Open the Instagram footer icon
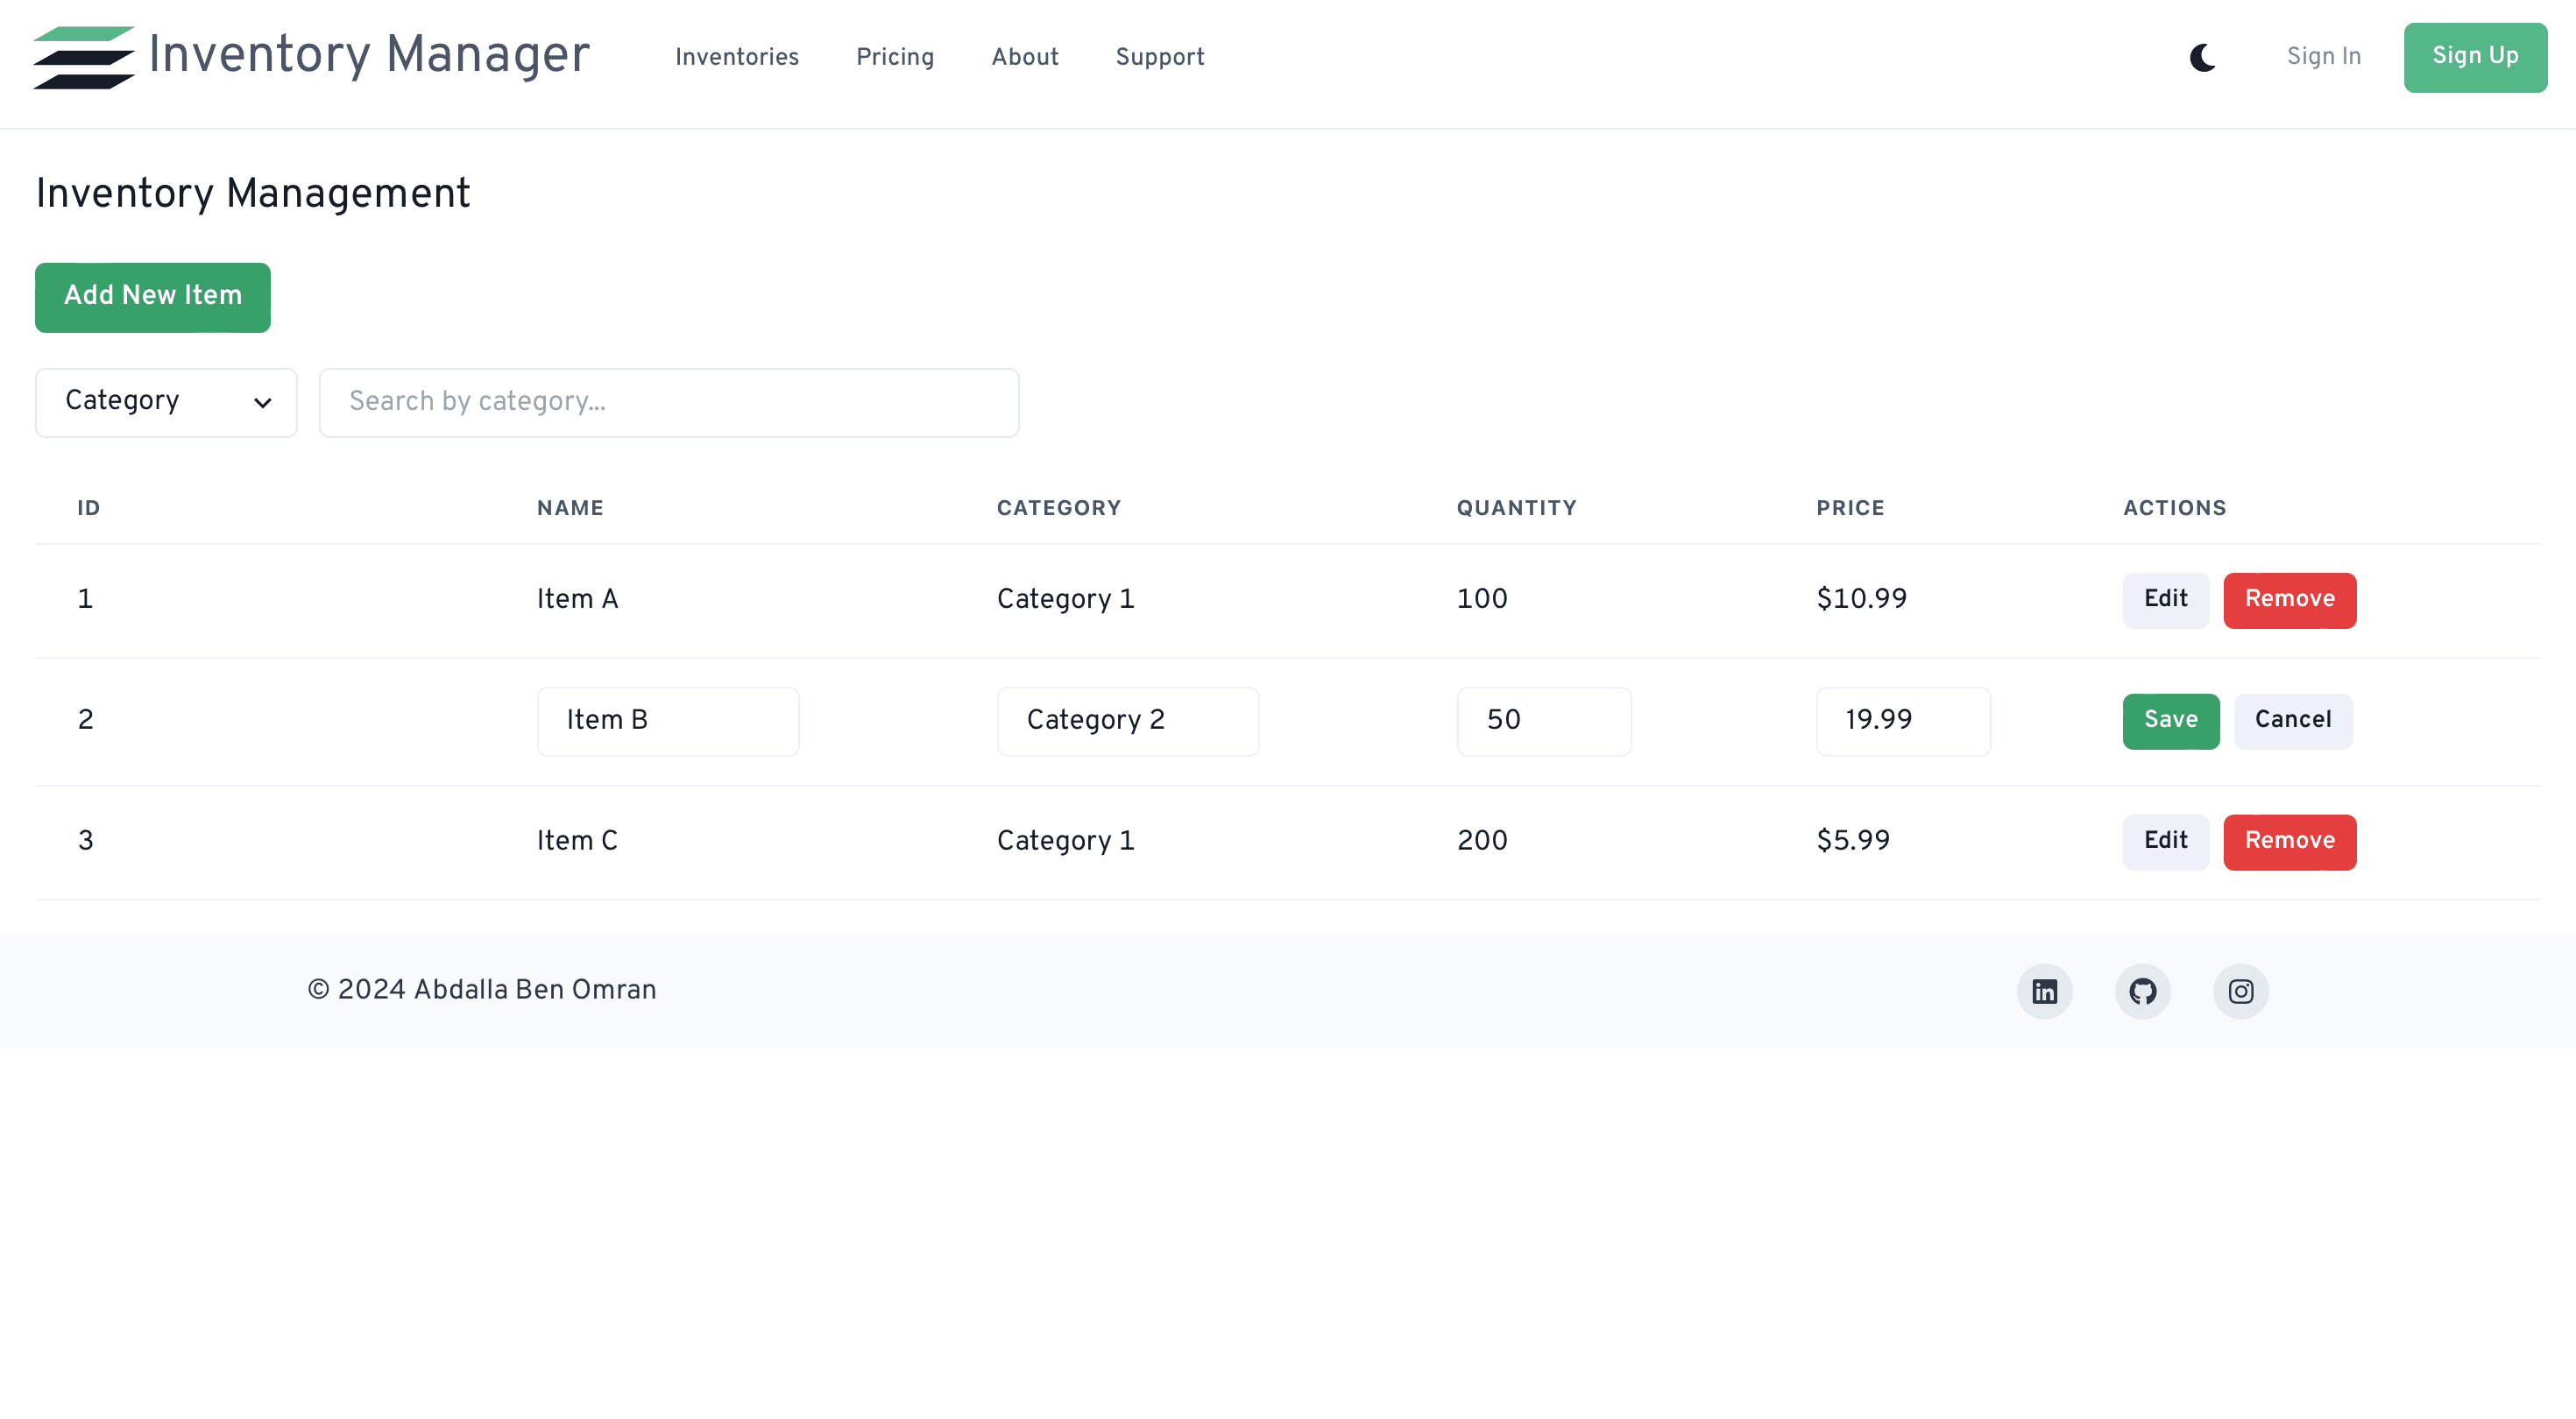The width and height of the screenshot is (2576, 1419). 2240,991
